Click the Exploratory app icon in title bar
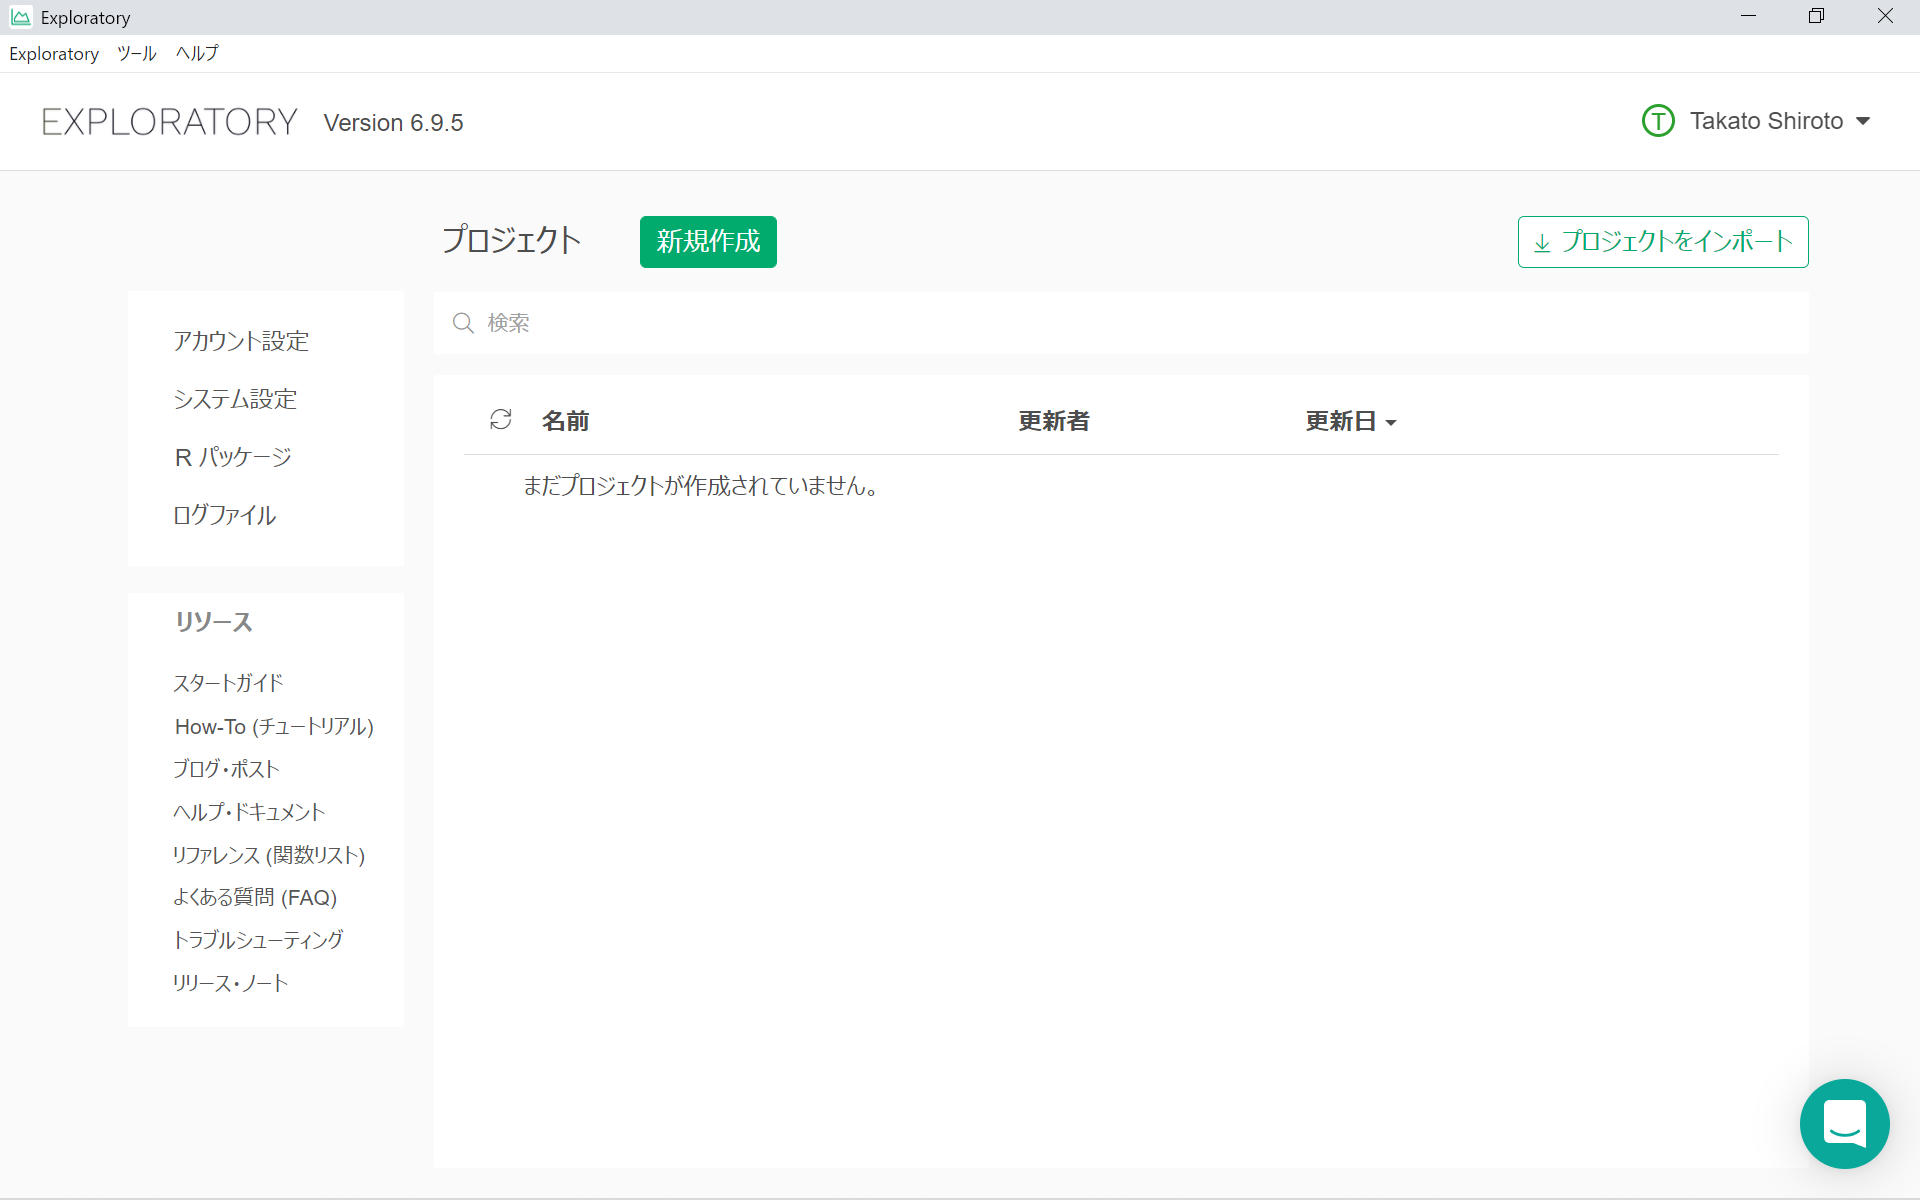 tap(20, 17)
